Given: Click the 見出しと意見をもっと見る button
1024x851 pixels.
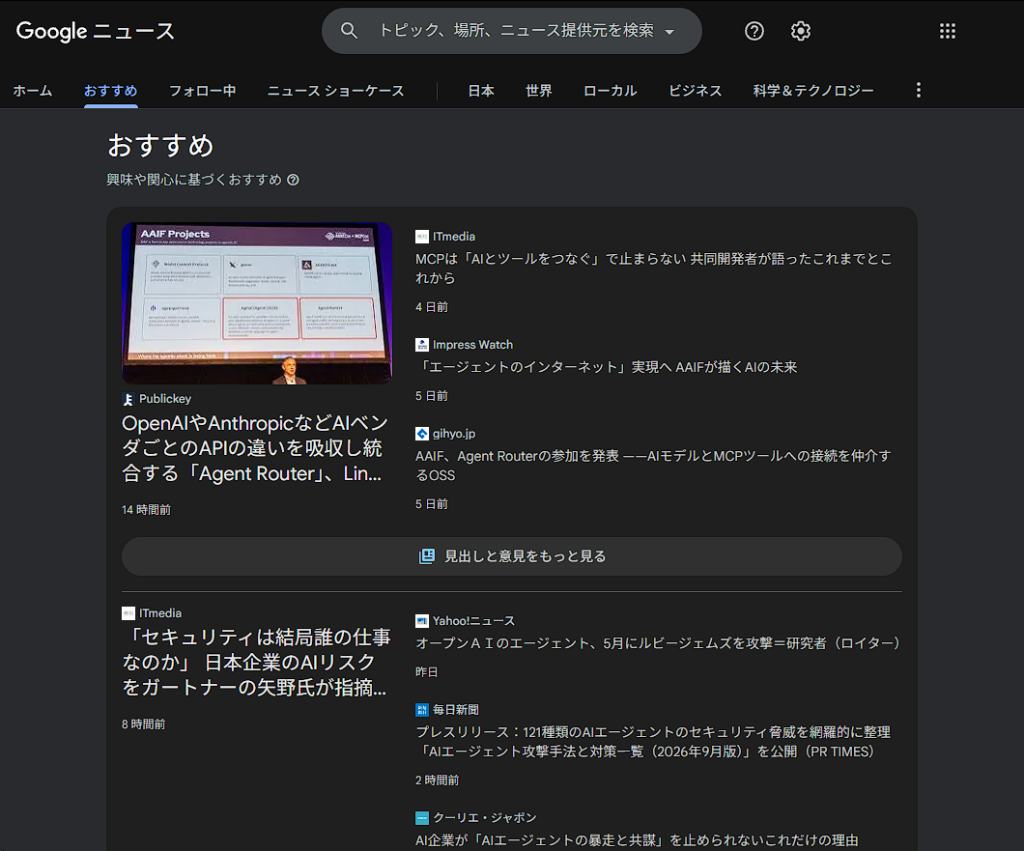Looking at the screenshot, I should [512, 556].
